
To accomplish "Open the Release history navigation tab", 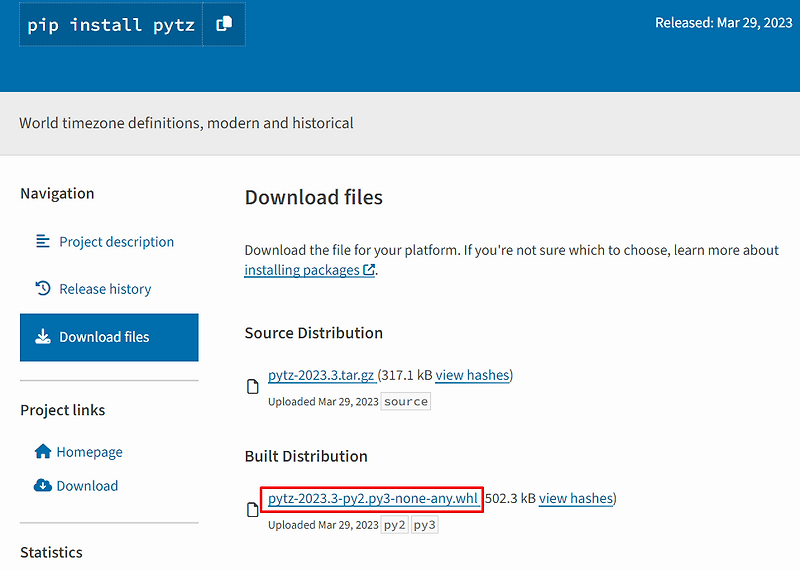I will [105, 289].
